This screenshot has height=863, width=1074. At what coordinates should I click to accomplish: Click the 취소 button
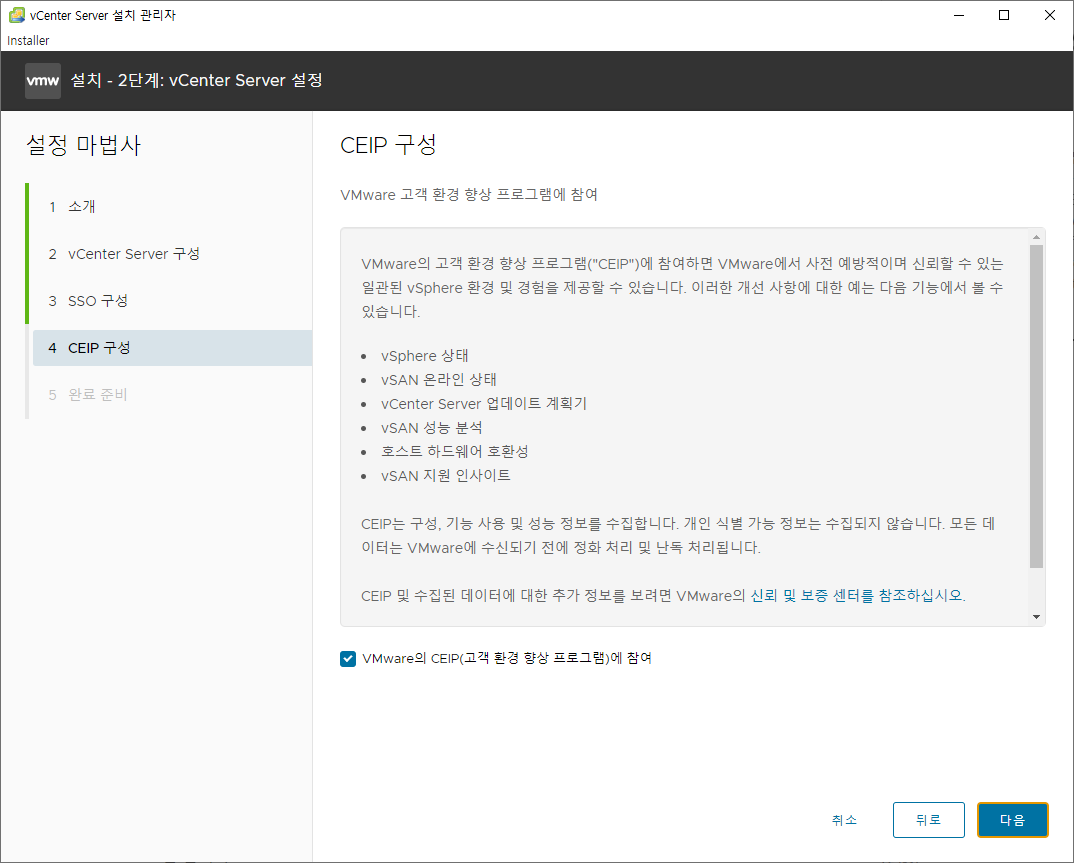844,820
